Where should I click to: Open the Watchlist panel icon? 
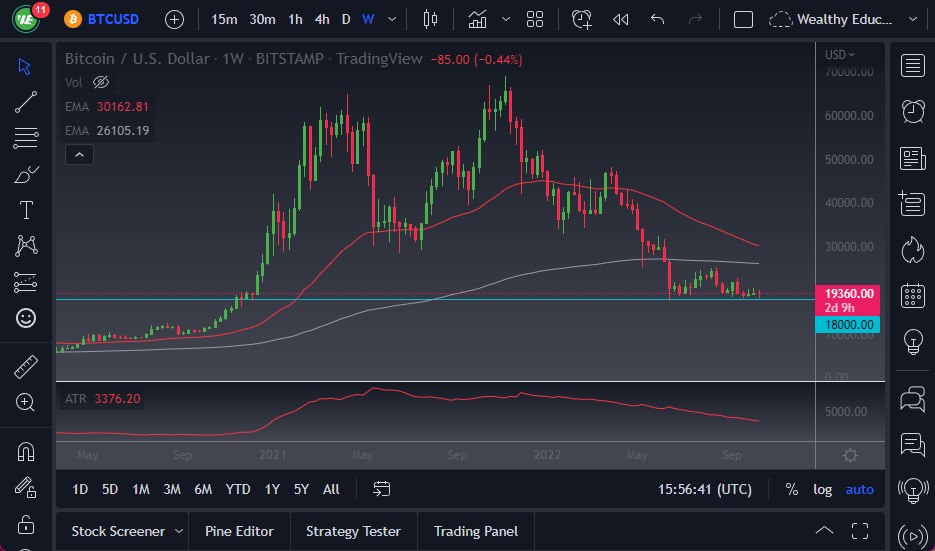pyautogui.click(x=912, y=66)
